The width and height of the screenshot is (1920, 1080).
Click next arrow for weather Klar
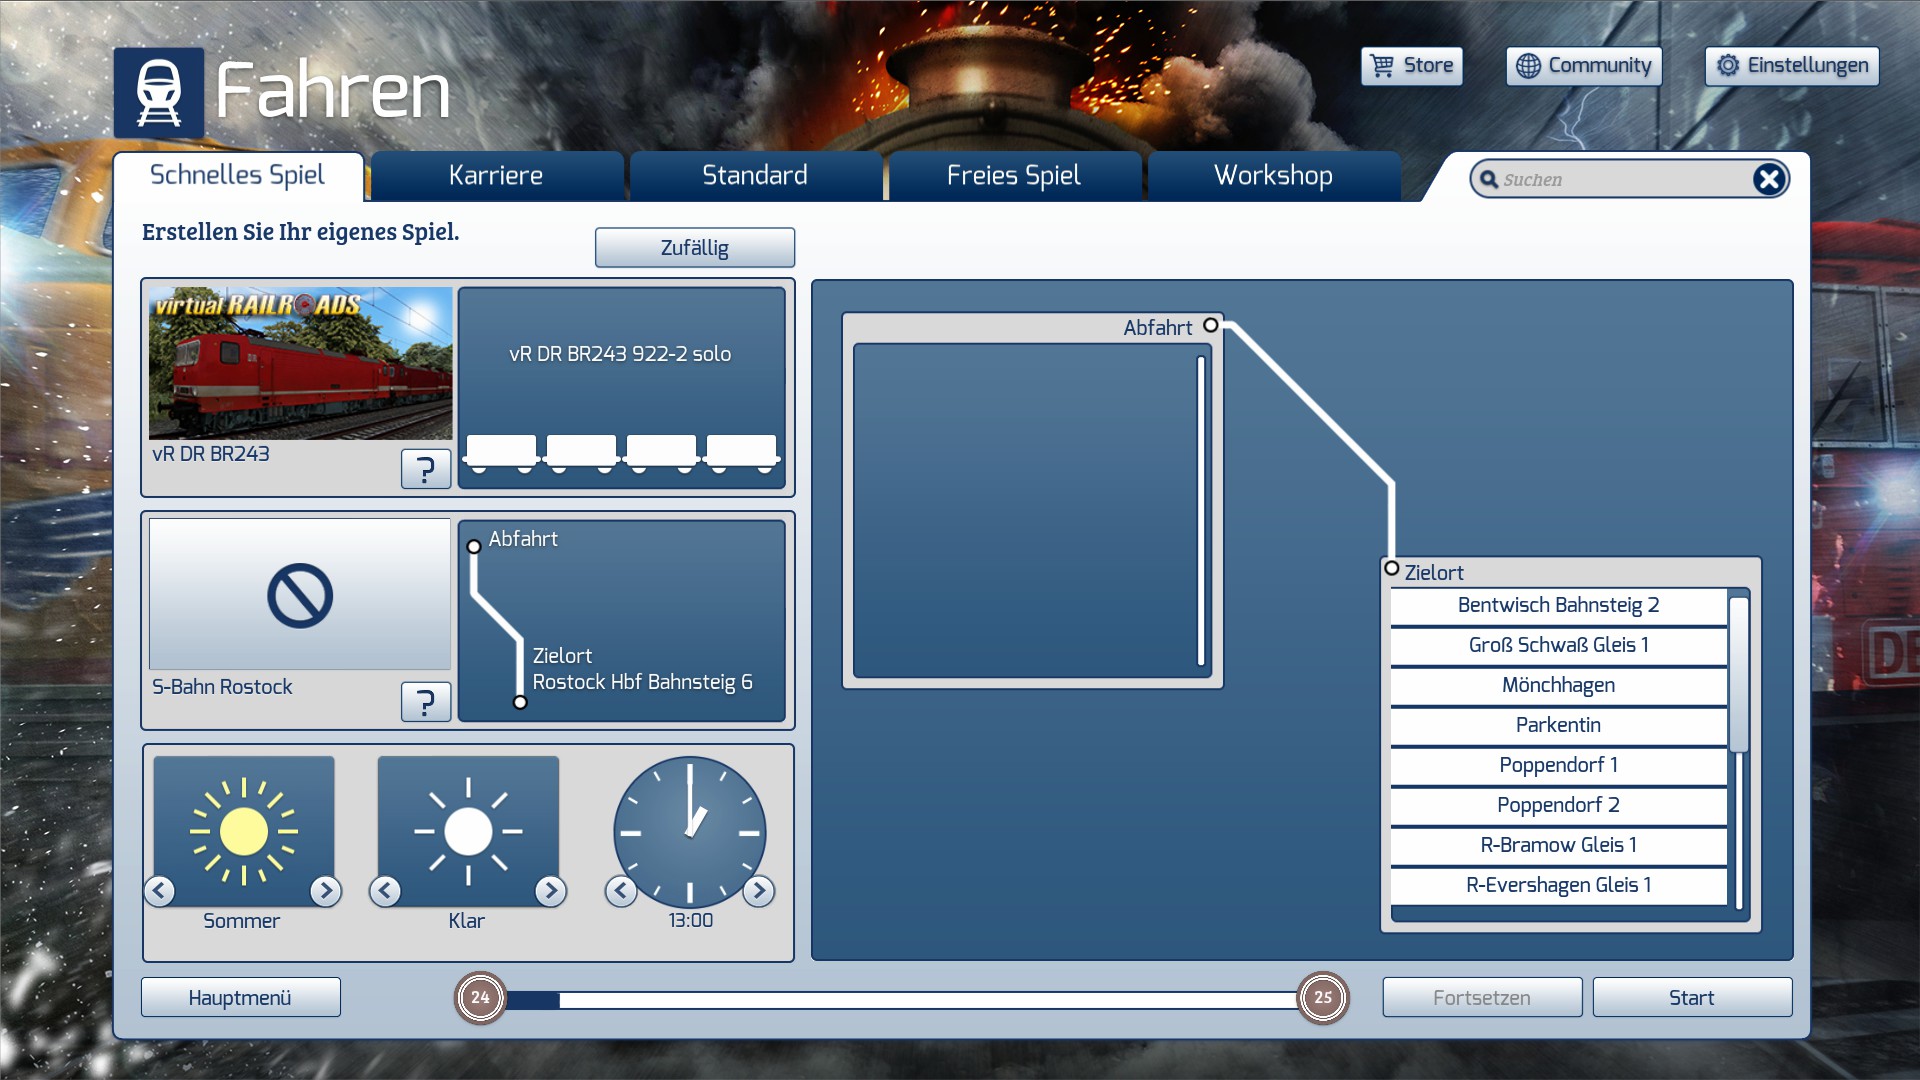click(x=550, y=890)
